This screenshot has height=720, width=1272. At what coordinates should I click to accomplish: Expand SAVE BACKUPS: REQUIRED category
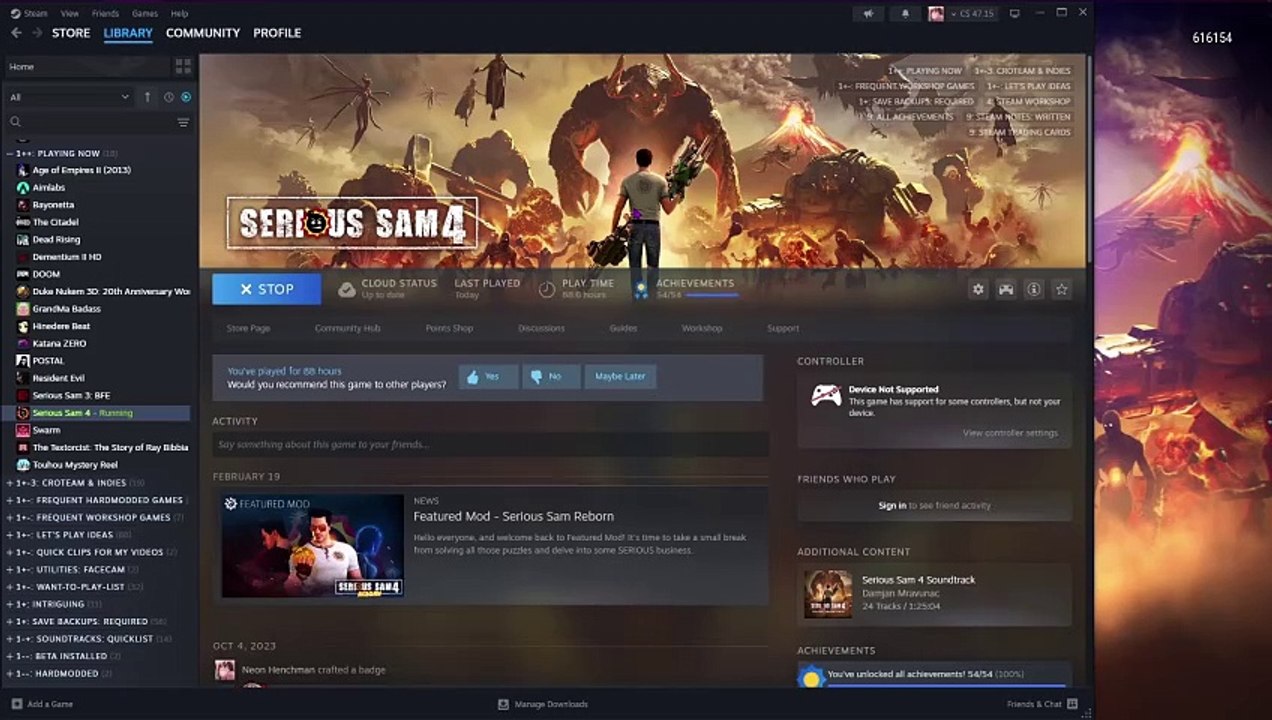pos(10,621)
